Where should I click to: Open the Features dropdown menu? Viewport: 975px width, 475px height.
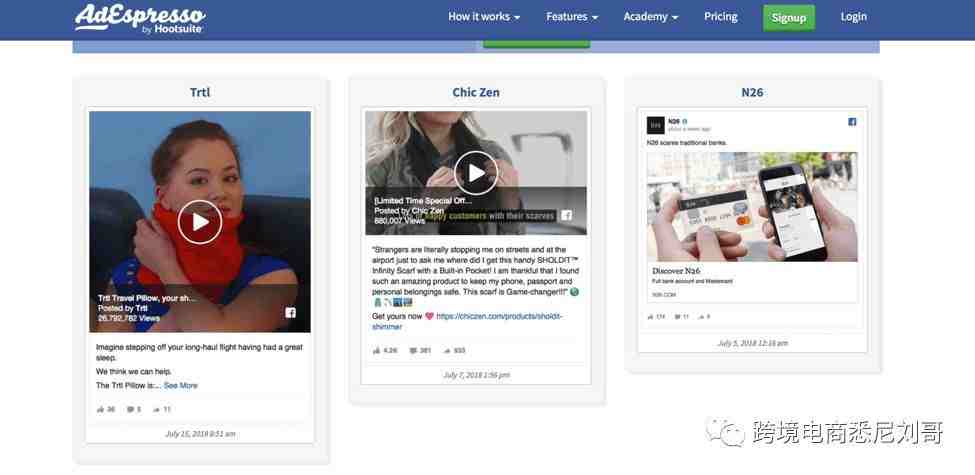point(572,17)
